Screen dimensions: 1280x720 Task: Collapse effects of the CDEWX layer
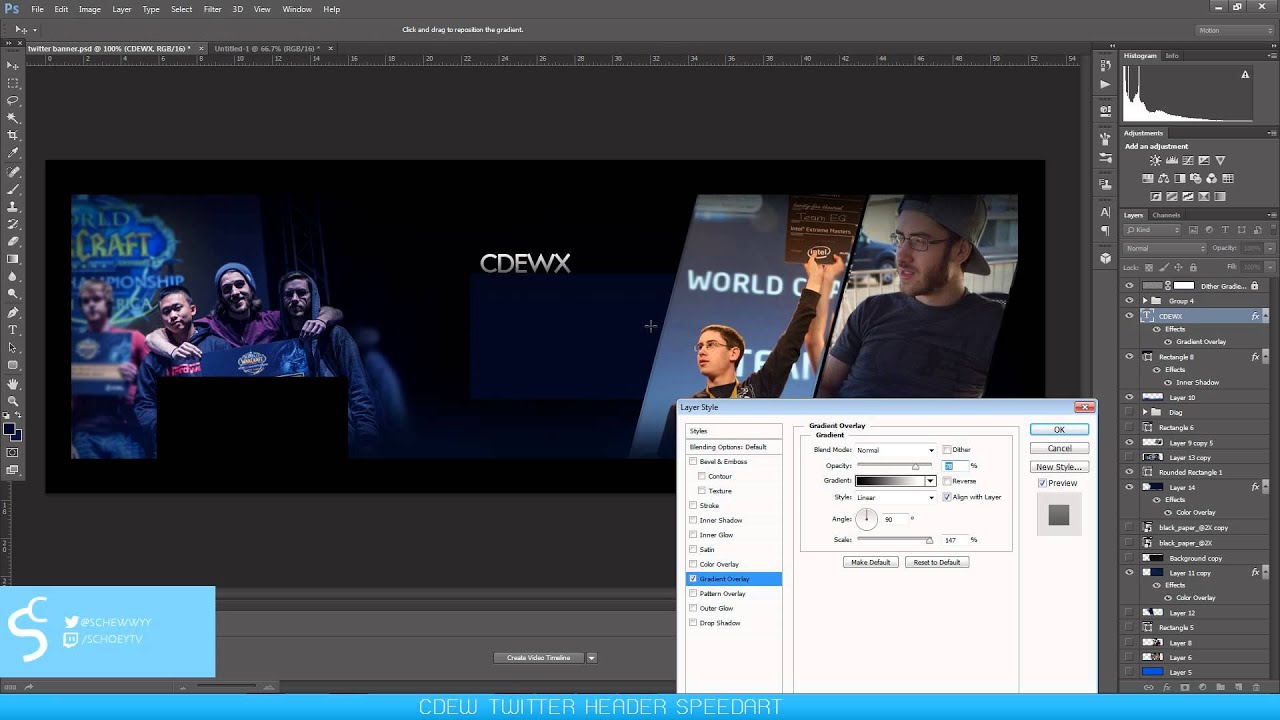pyautogui.click(x=1264, y=316)
